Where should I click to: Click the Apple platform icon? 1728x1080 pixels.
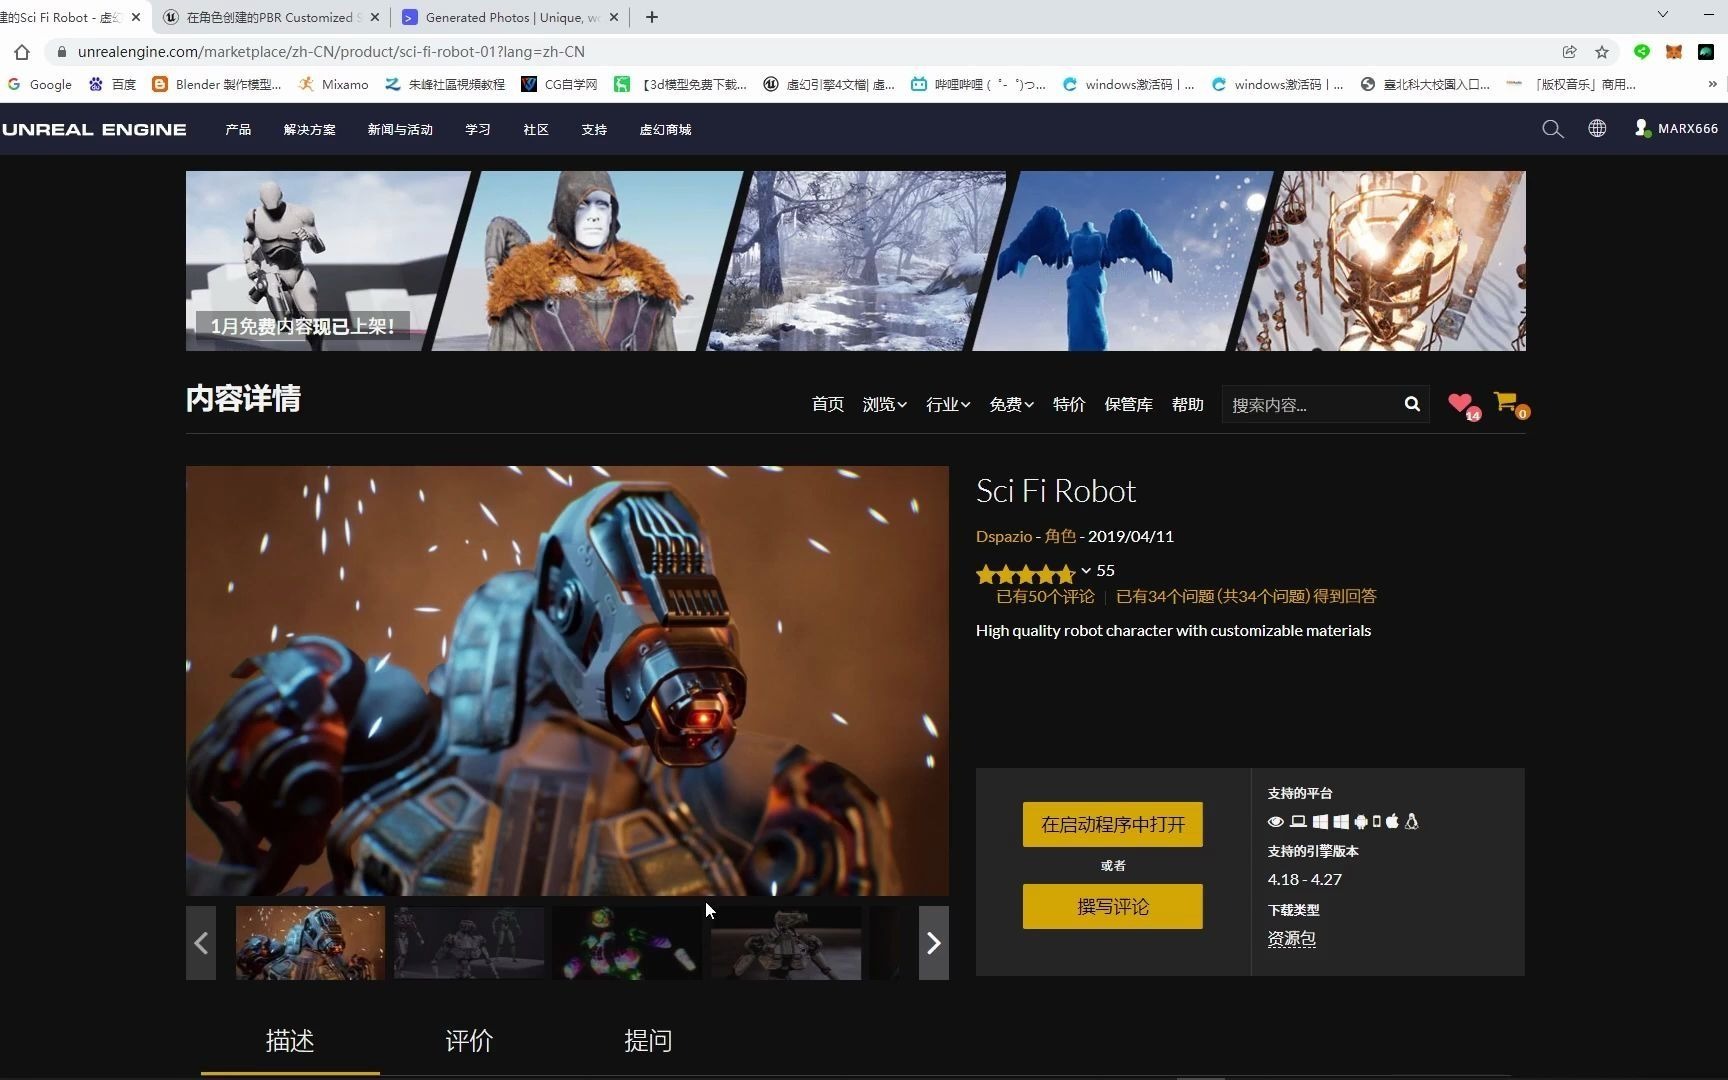tap(1392, 822)
